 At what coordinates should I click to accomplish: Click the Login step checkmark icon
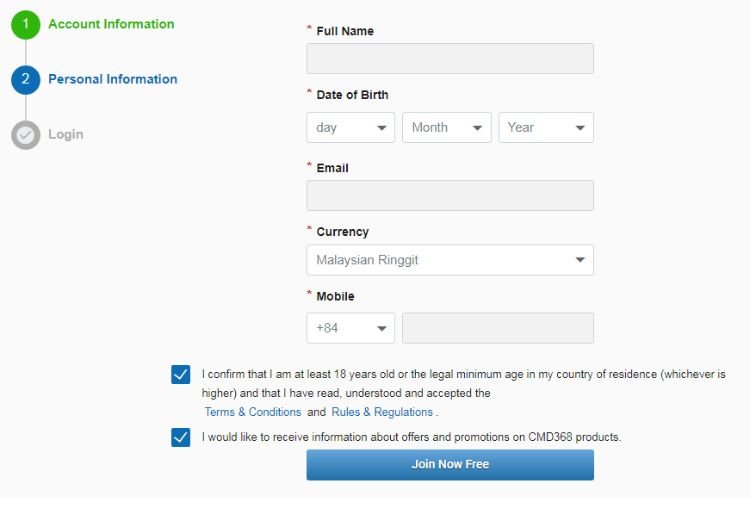[26, 134]
